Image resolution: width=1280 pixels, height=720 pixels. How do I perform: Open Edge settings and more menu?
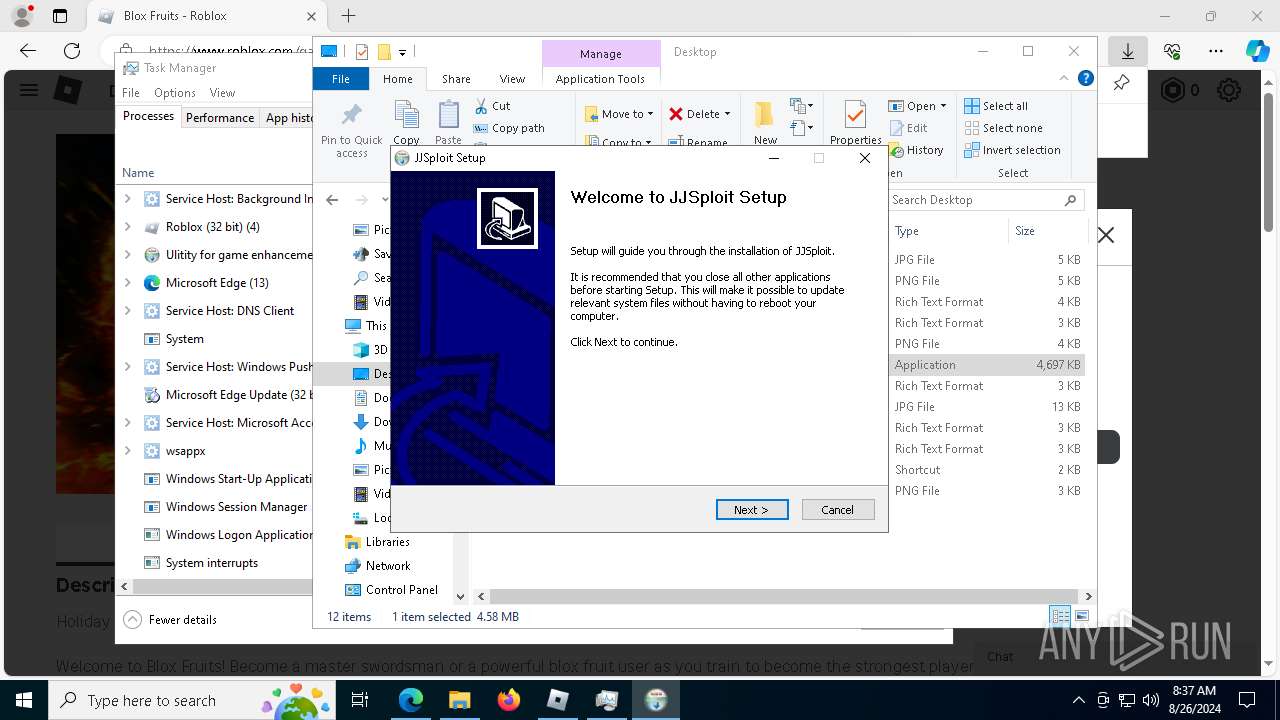pyautogui.click(x=1216, y=51)
